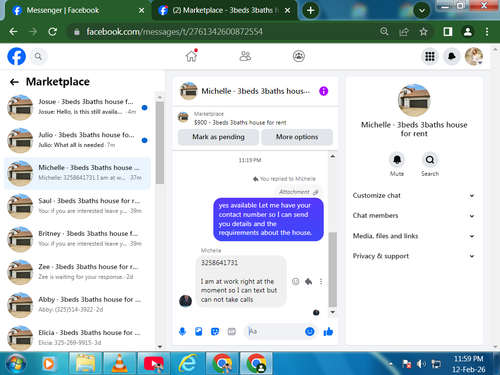Launch VLC from the taskbar
Screen dimensions: 500x375
119,363
